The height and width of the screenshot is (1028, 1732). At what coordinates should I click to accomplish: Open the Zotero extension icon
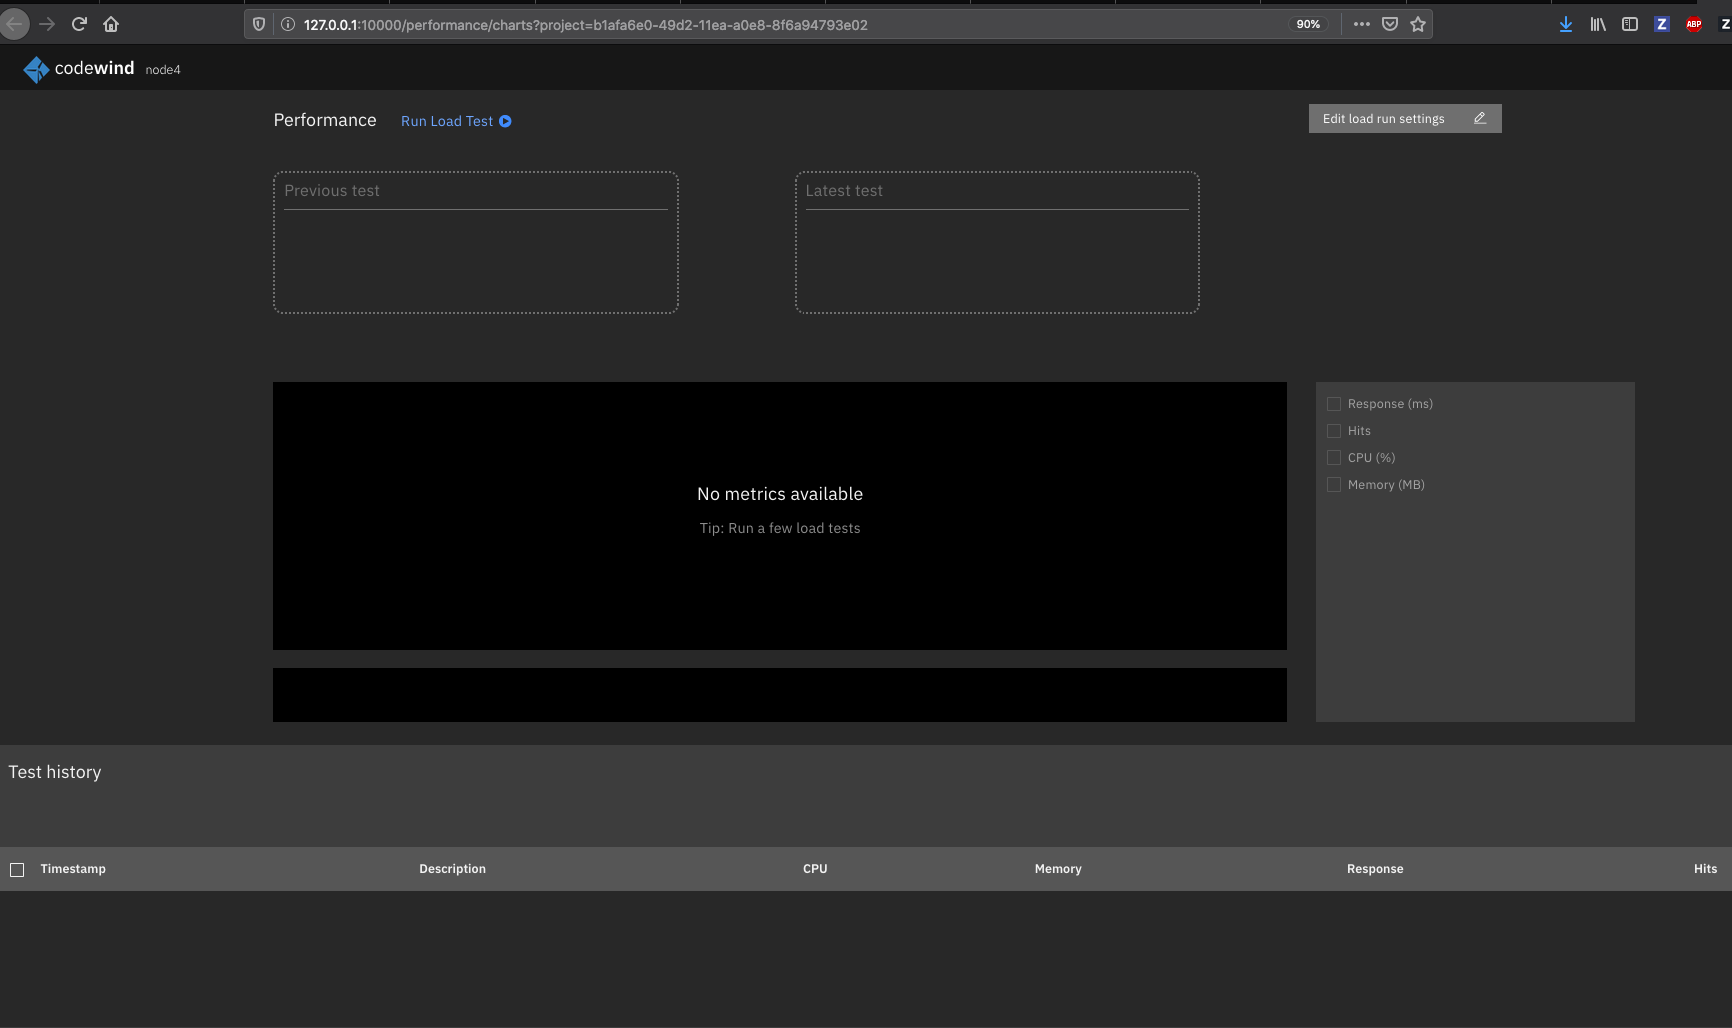1661,24
